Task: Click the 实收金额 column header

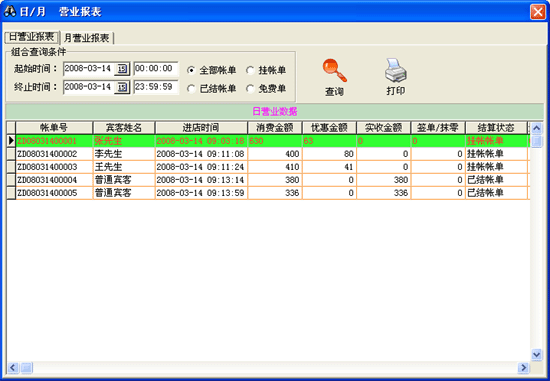Action: pos(383,128)
